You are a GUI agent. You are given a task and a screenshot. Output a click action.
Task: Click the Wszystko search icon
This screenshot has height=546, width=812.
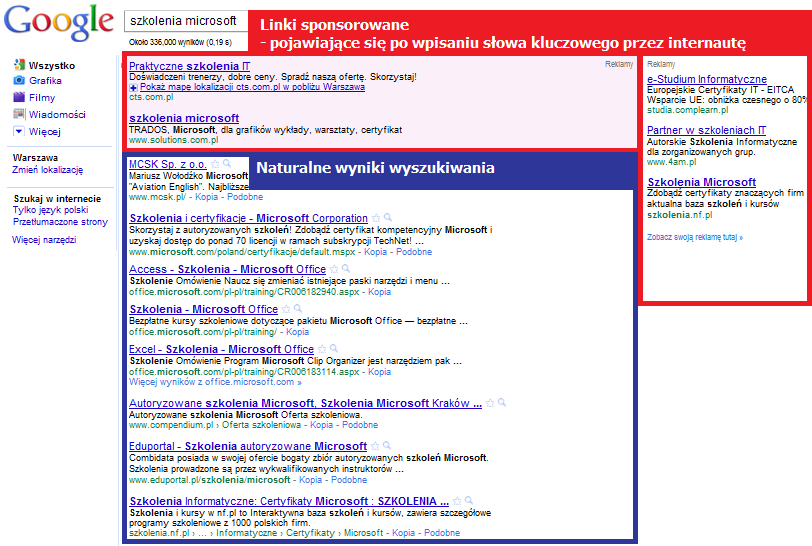[19, 65]
